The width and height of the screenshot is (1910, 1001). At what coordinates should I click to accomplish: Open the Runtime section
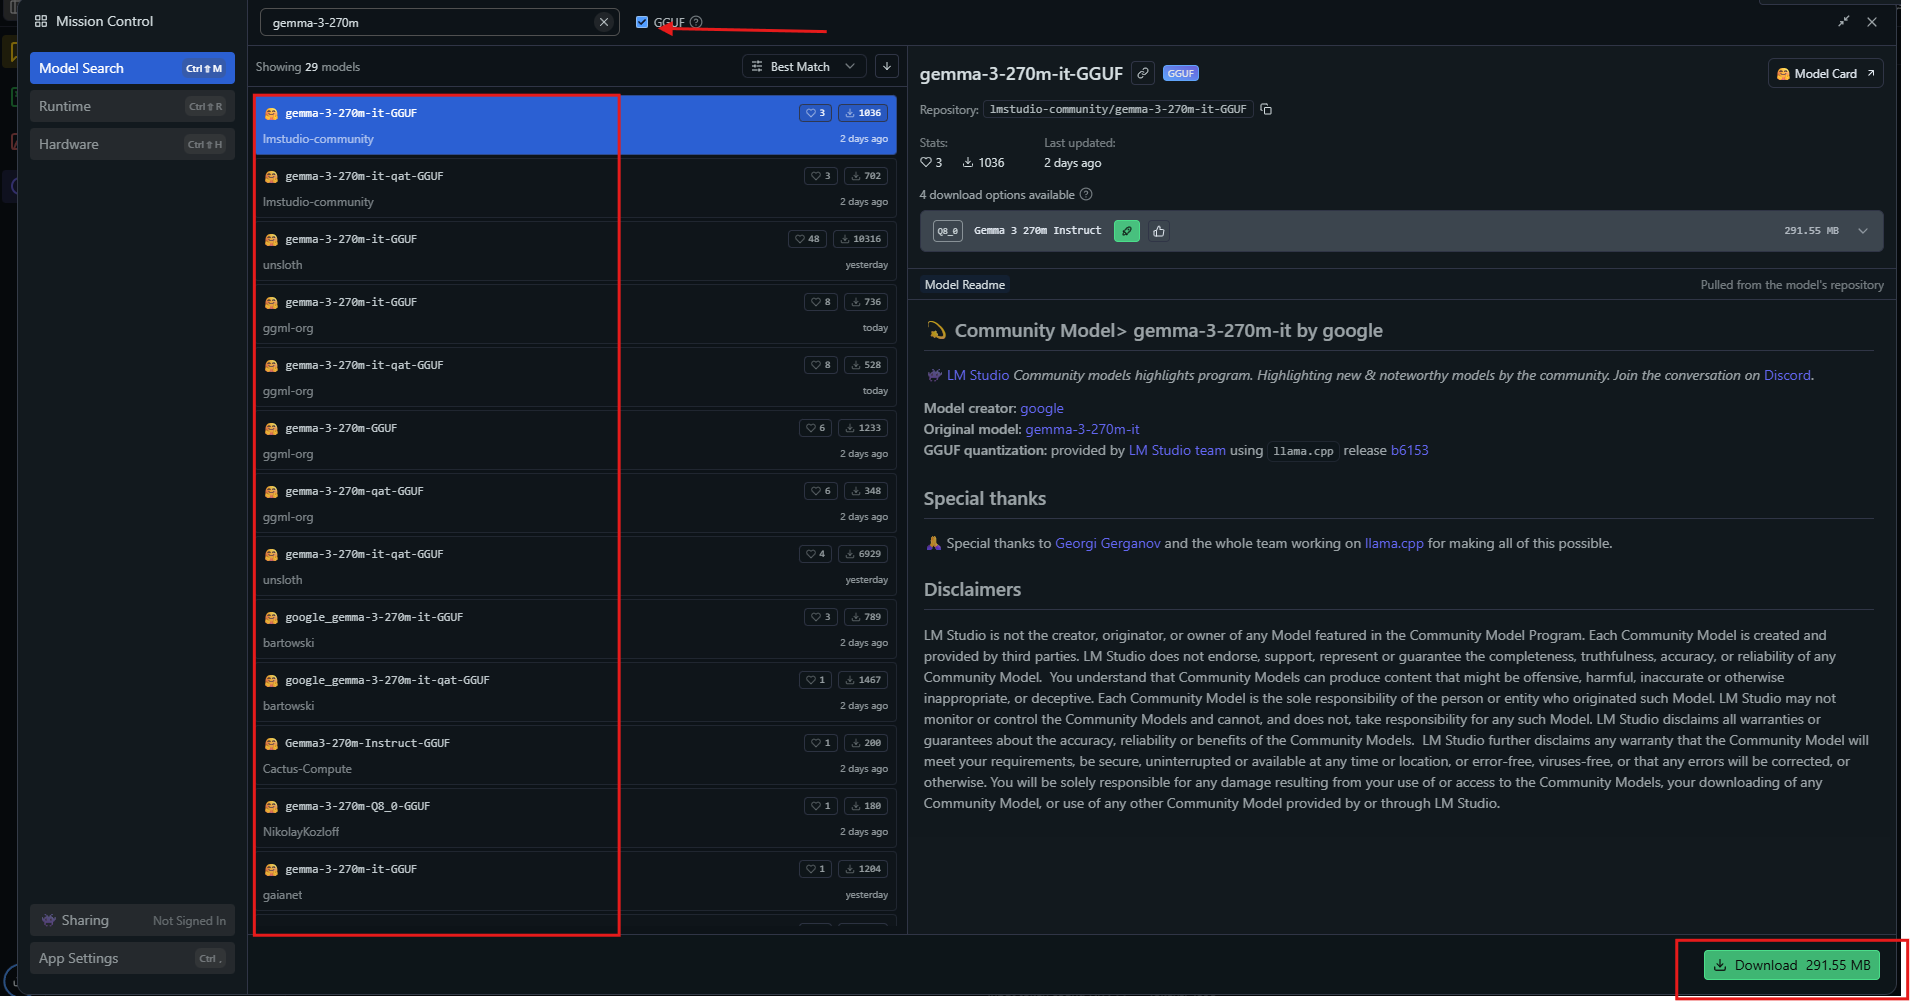pyautogui.click(x=132, y=106)
